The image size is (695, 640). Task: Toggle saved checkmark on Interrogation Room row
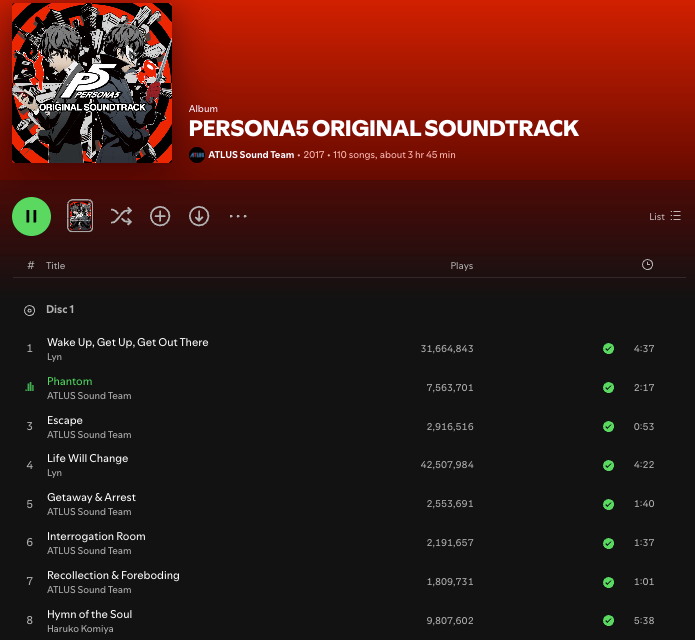click(x=609, y=543)
